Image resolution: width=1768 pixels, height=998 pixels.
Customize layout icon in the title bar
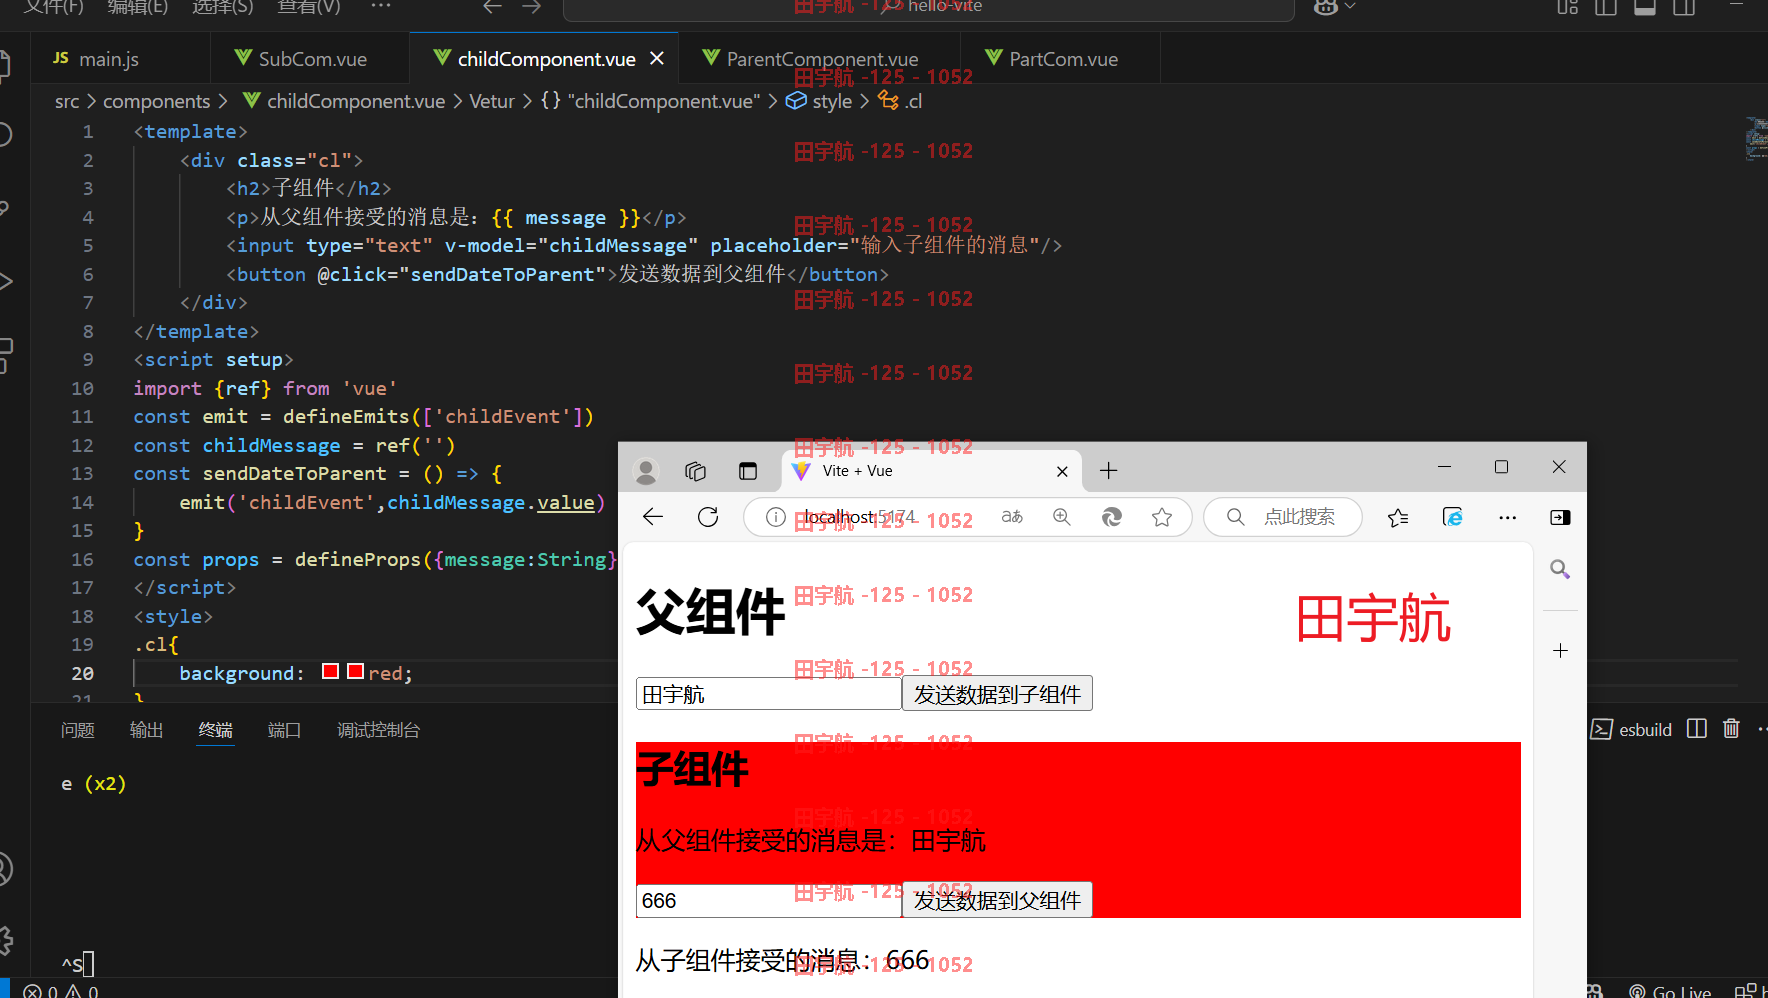pos(1567,7)
